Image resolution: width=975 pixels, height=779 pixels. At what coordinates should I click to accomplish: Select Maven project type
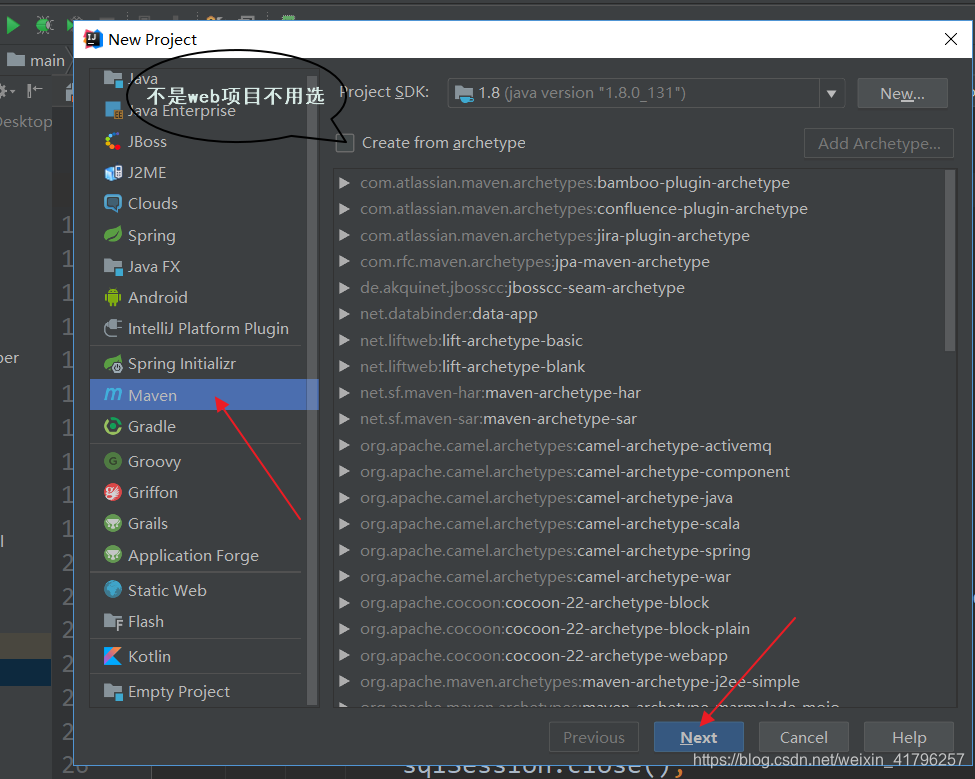pyautogui.click(x=204, y=395)
